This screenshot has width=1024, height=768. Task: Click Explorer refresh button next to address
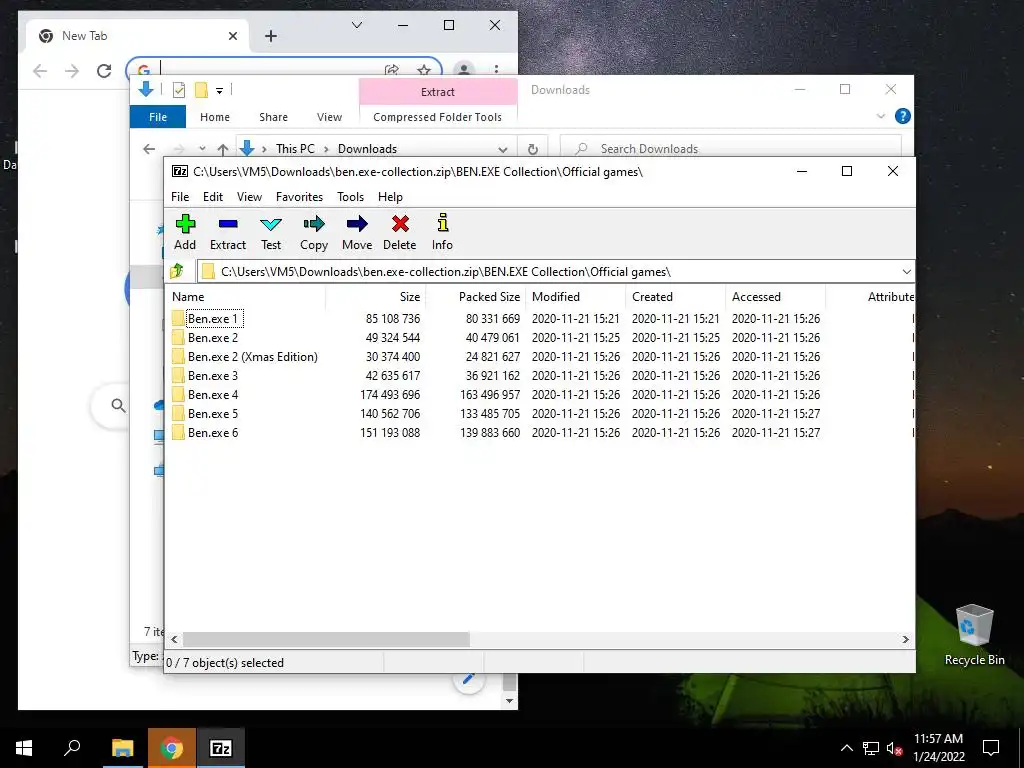[x=533, y=149]
